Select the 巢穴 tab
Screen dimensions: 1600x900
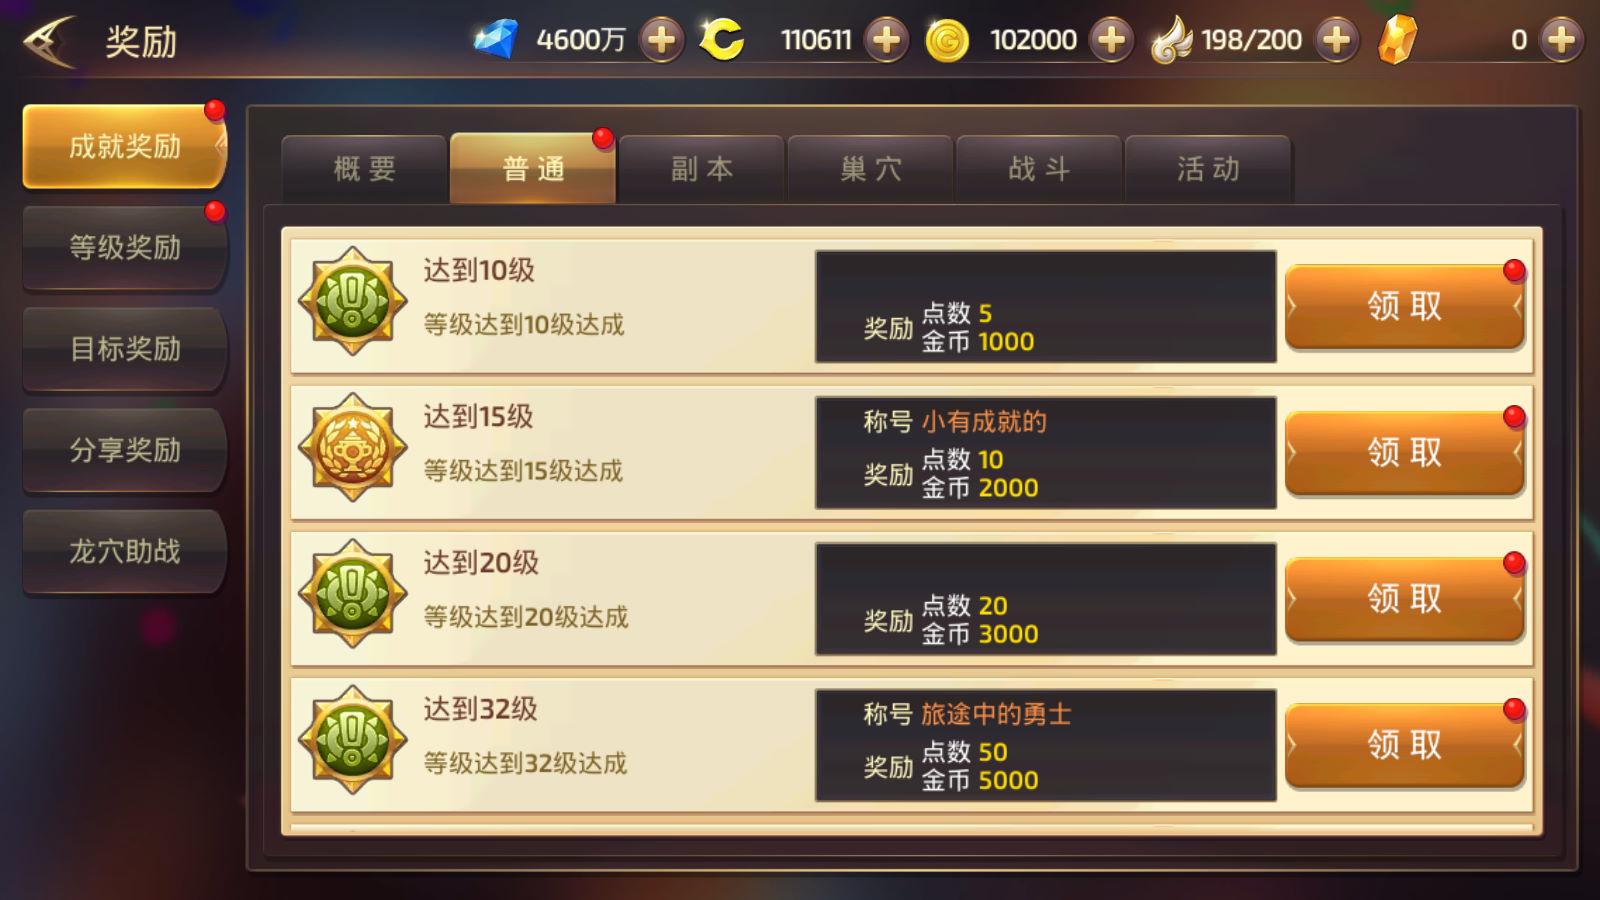(871, 169)
